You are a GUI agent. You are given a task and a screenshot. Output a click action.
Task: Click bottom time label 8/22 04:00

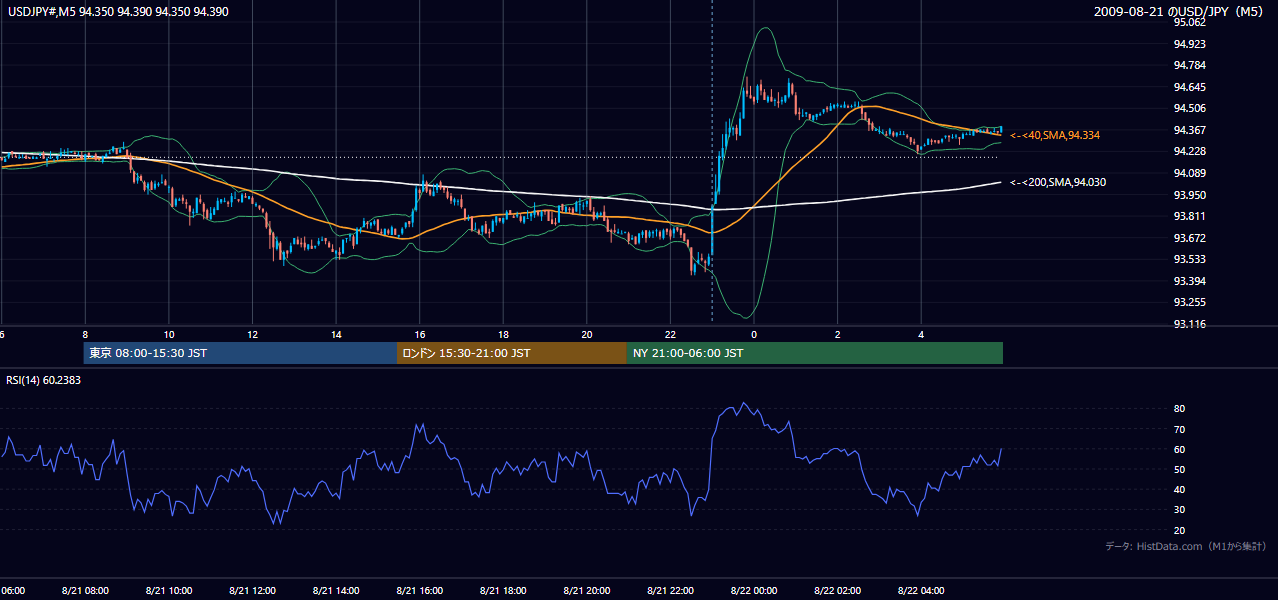pyautogui.click(x=921, y=591)
